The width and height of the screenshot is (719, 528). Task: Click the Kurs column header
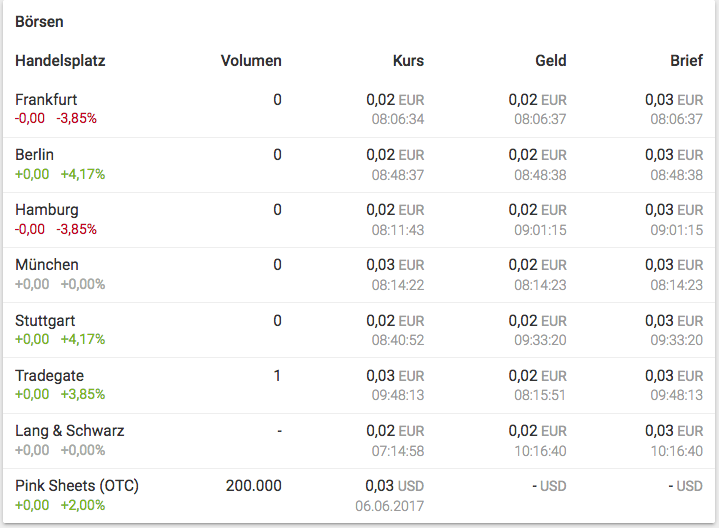(x=408, y=61)
